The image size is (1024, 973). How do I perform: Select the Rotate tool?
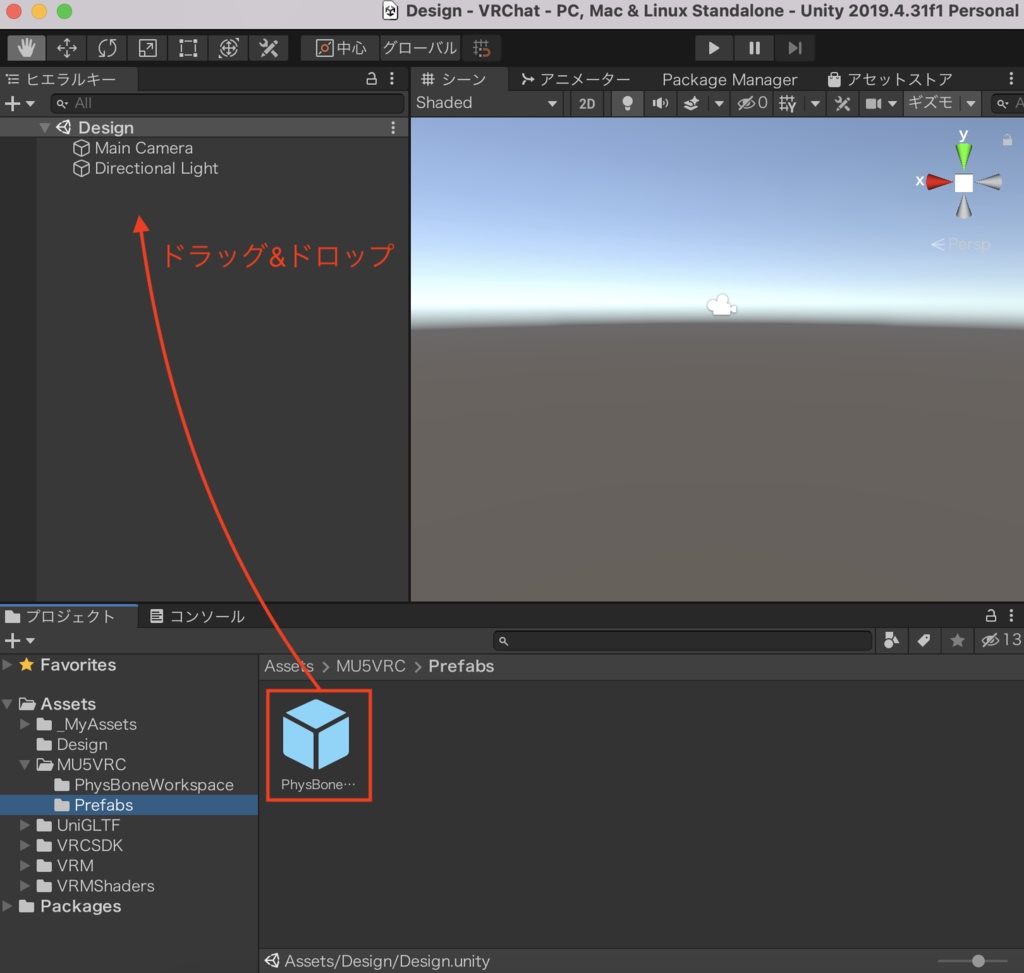pos(107,47)
